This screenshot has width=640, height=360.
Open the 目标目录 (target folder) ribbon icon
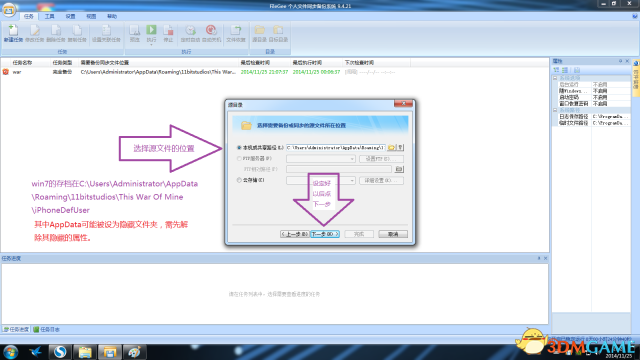coord(278,33)
